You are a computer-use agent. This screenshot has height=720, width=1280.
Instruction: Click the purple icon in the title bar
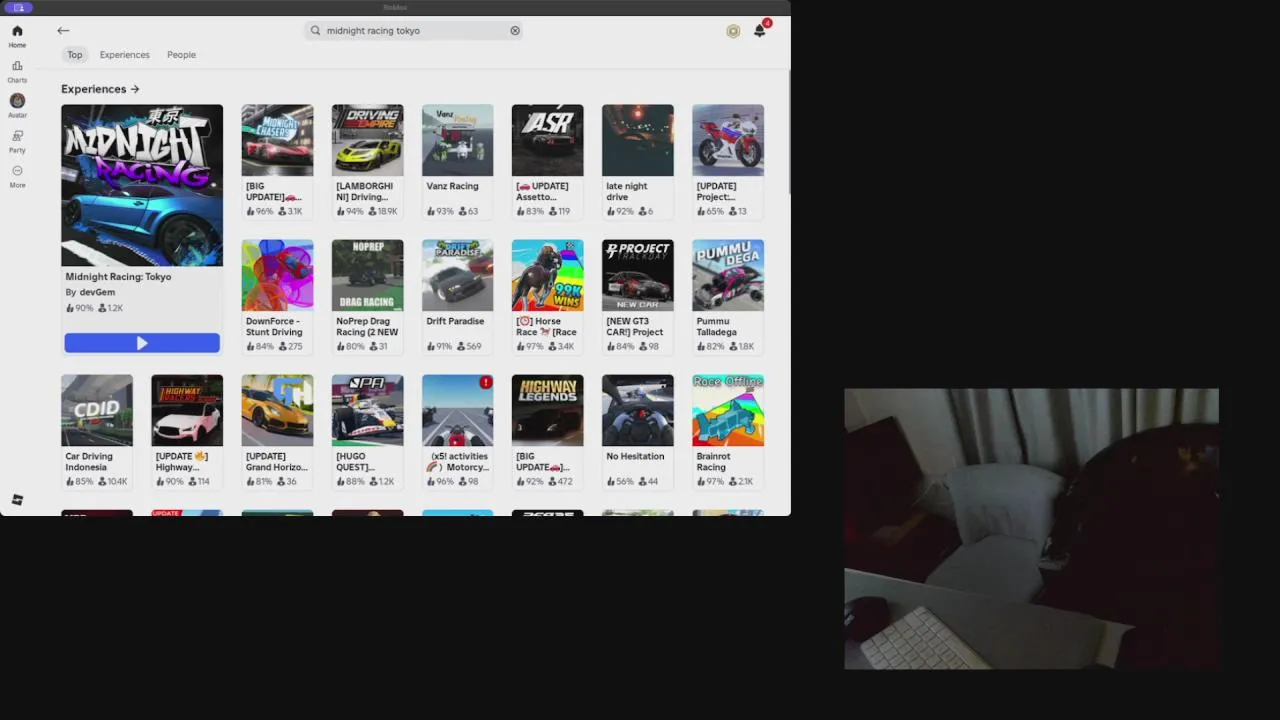point(18,7)
